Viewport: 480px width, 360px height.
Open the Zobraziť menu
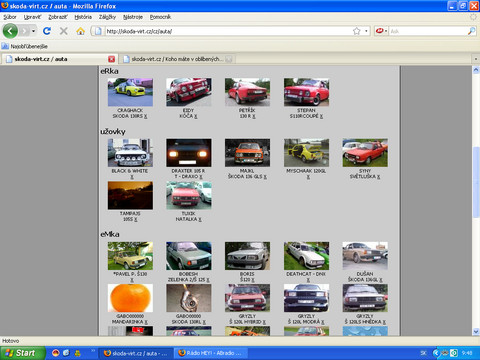pyautogui.click(x=58, y=17)
